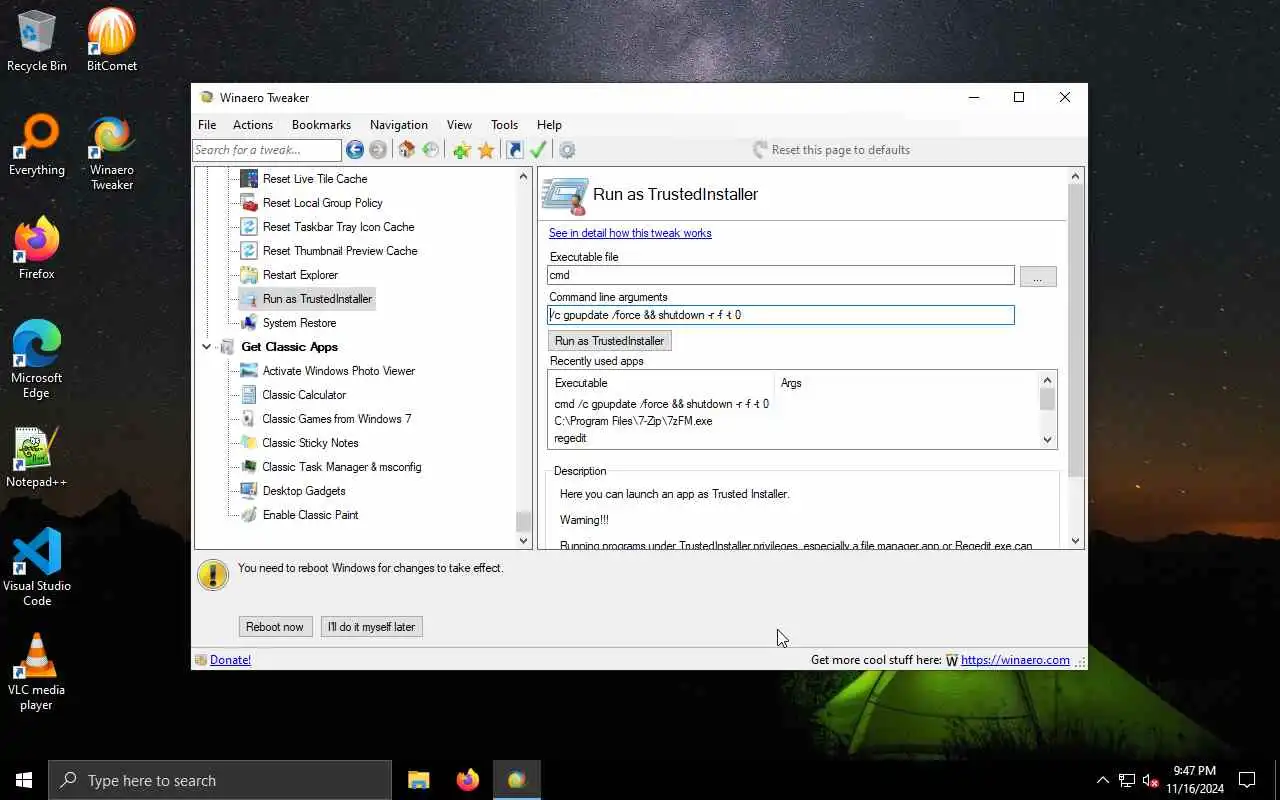
Task: Click the history clock toolbar icon
Action: point(431,150)
